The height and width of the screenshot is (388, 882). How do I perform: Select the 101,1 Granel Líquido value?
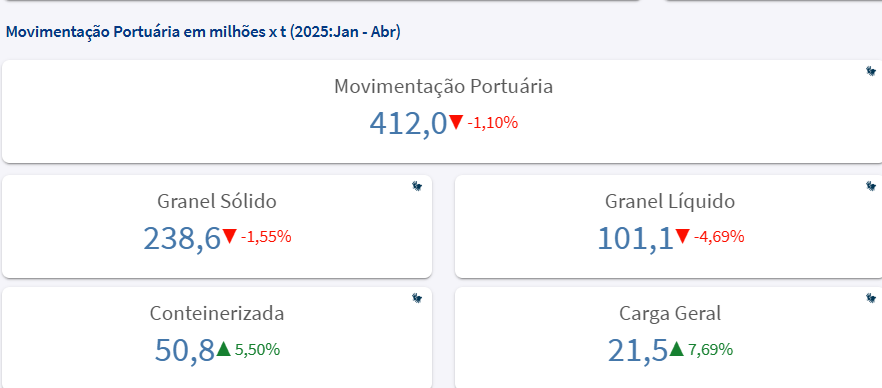[x=635, y=238]
